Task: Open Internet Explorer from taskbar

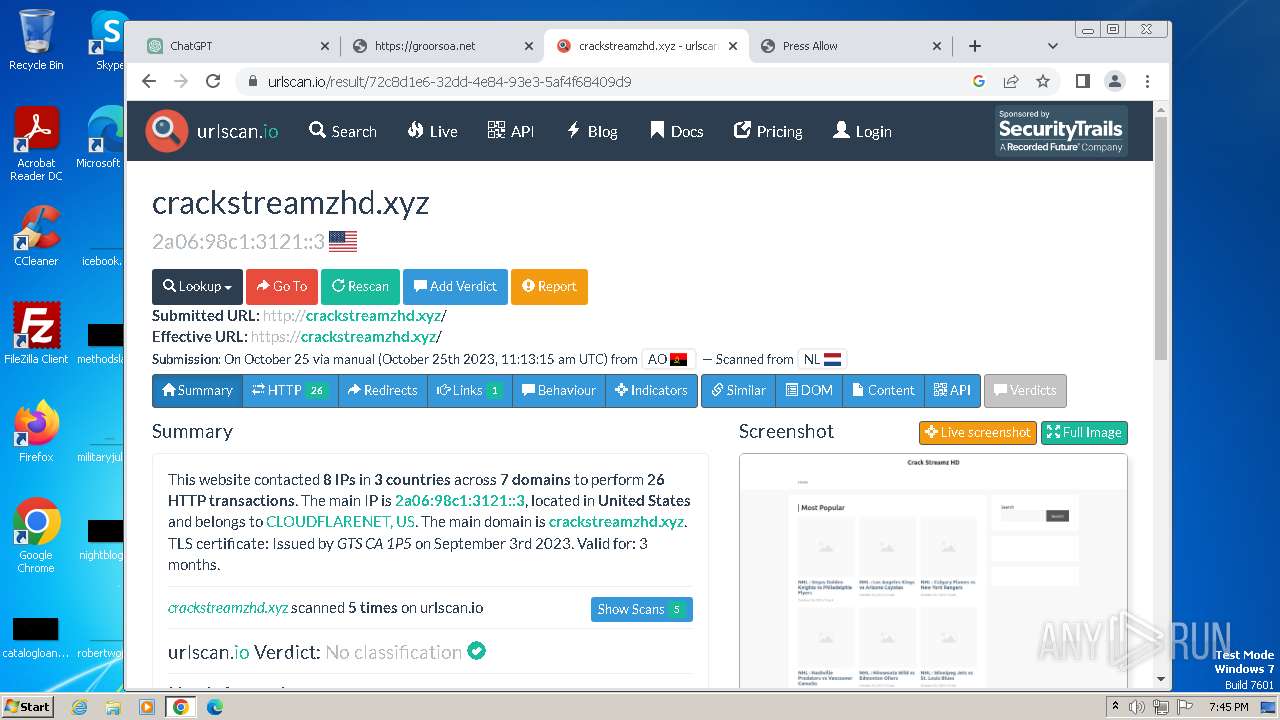Action: [x=79, y=707]
